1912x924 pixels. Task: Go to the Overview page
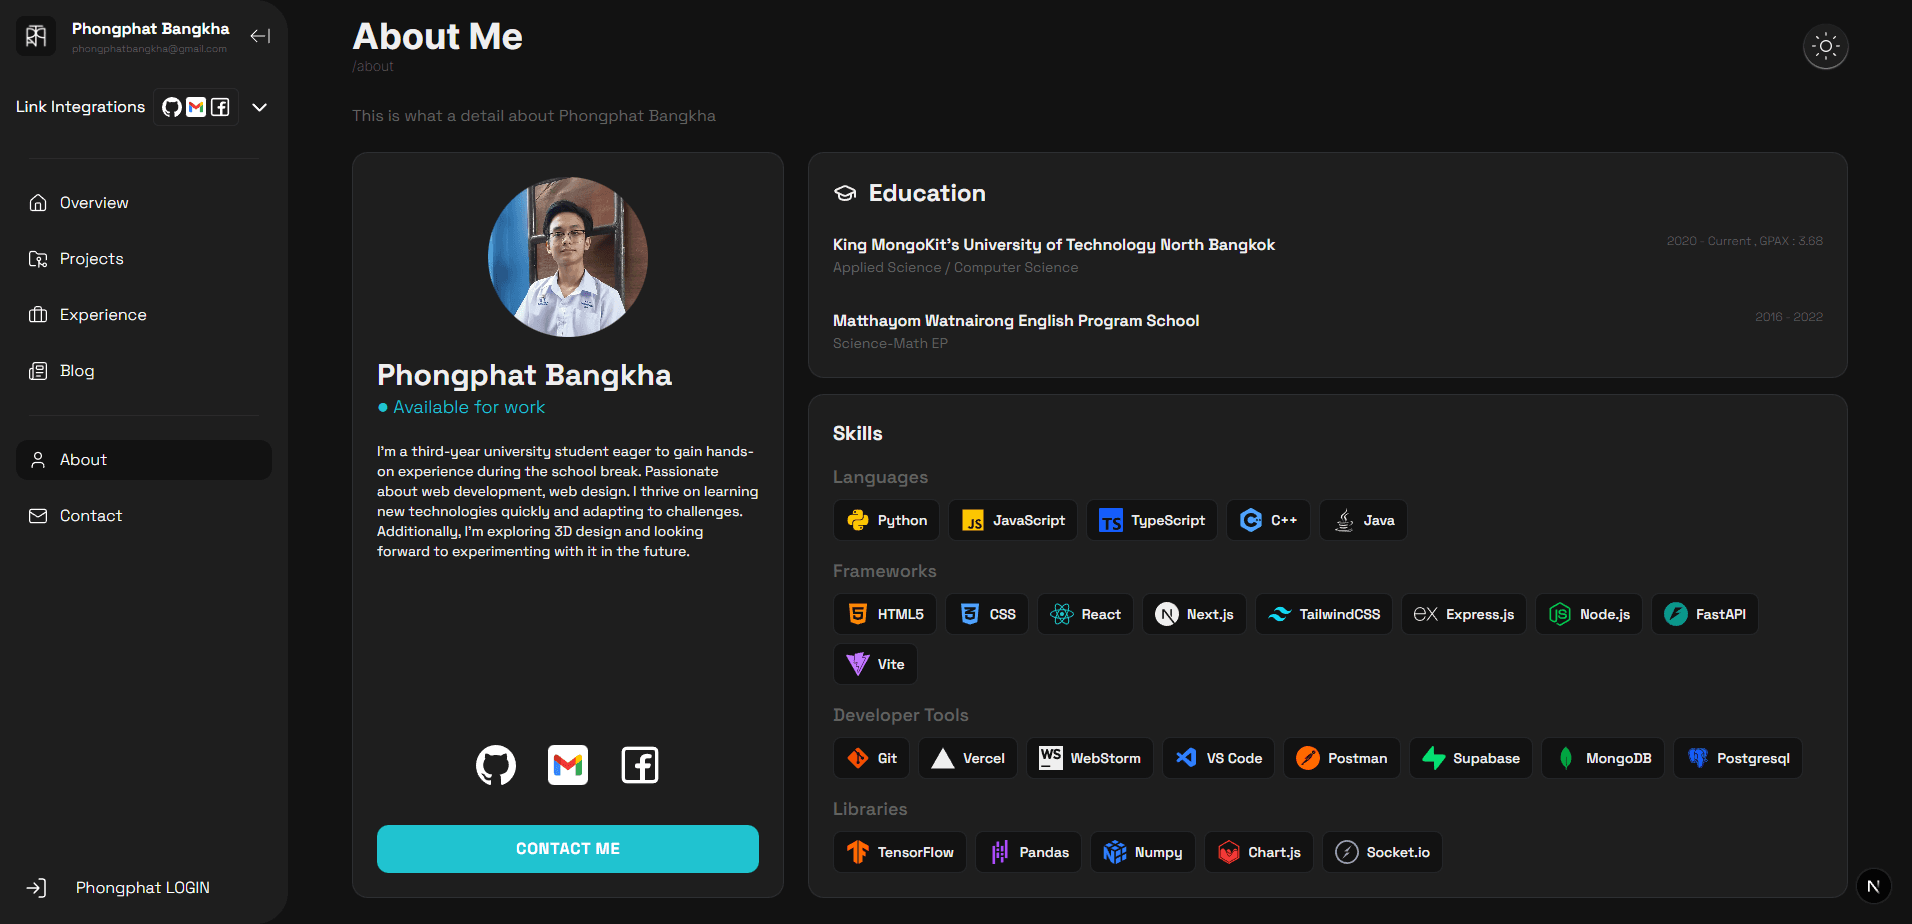94,203
